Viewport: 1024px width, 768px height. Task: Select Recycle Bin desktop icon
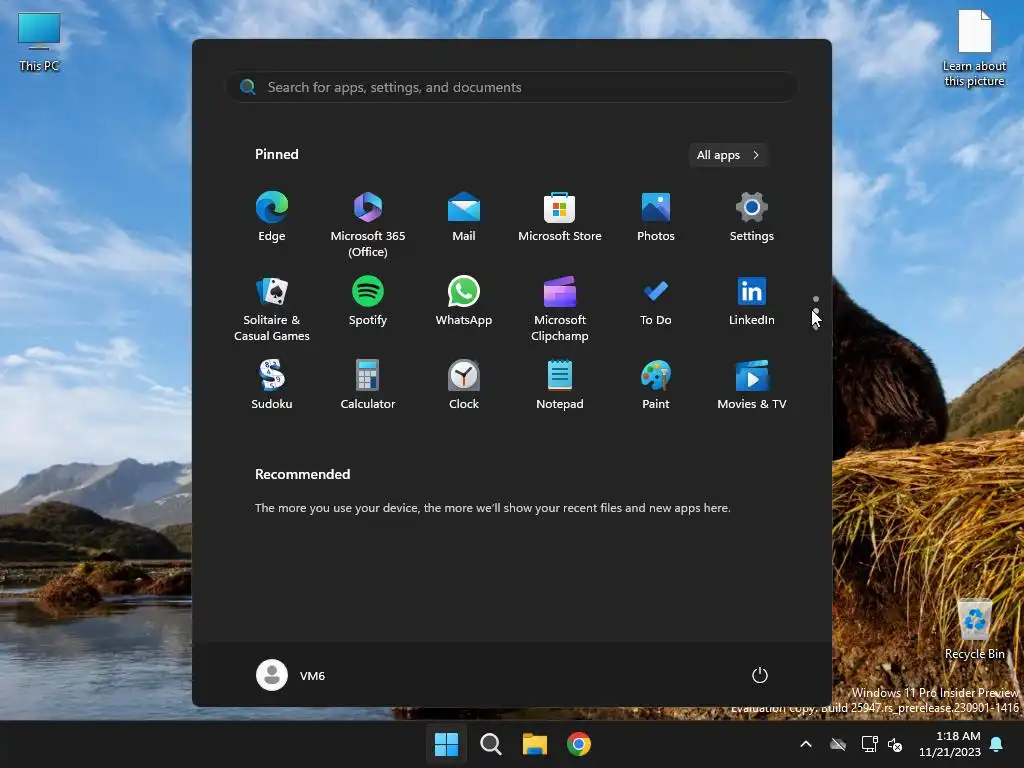(974, 630)
